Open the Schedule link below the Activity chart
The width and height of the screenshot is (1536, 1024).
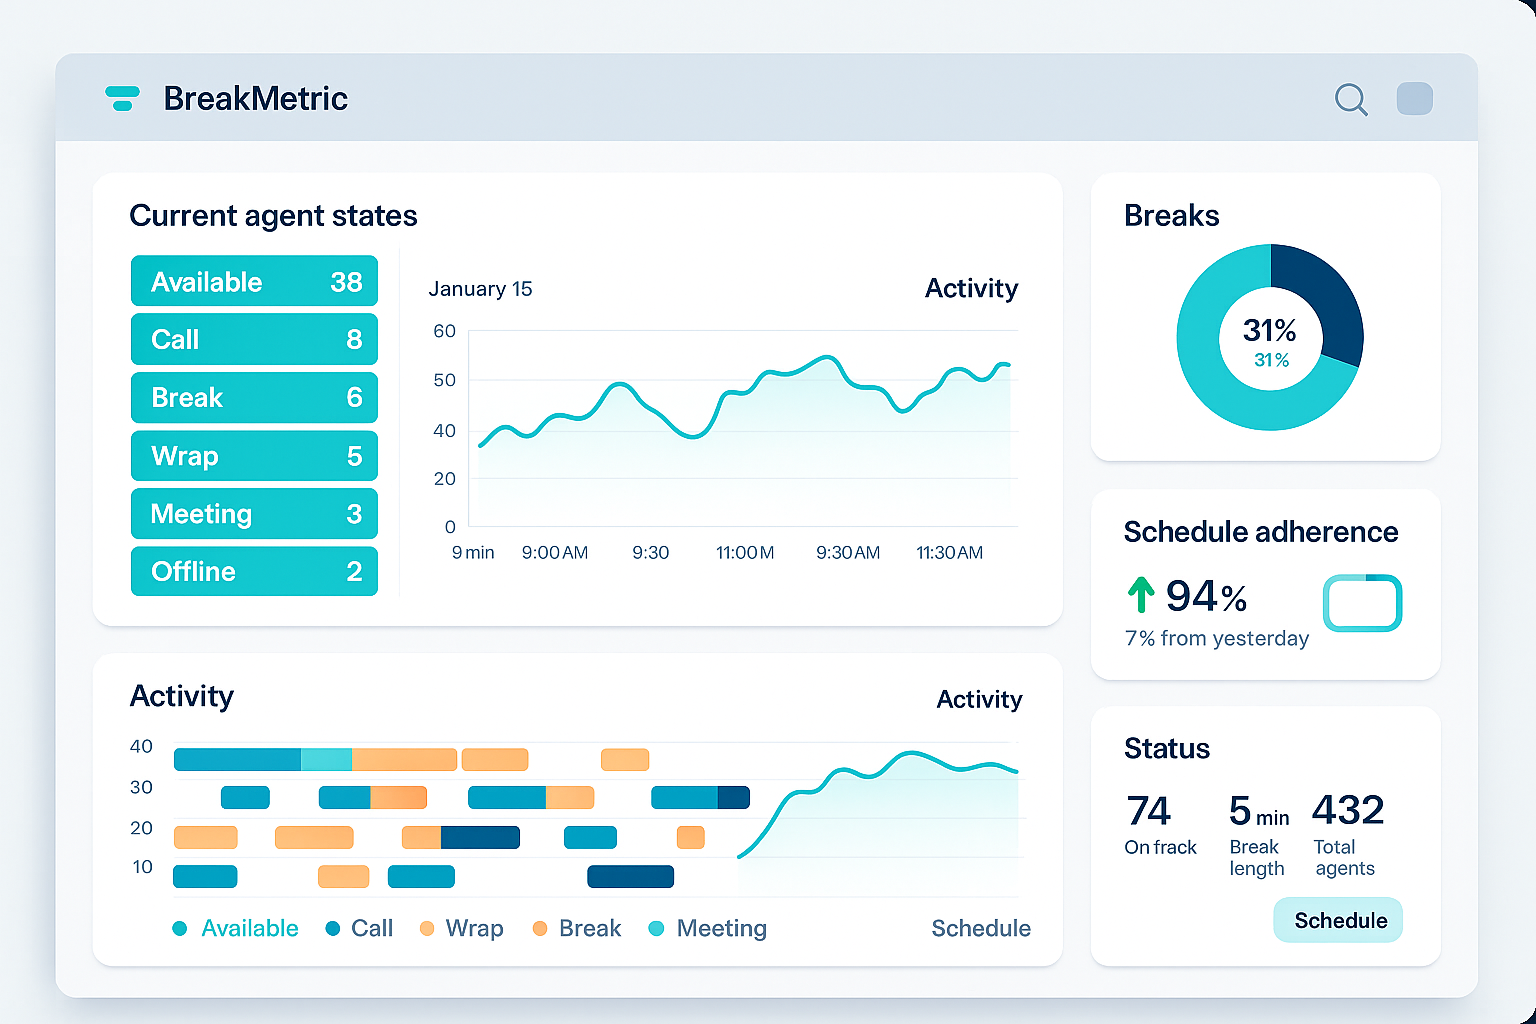tap(981, 928)
